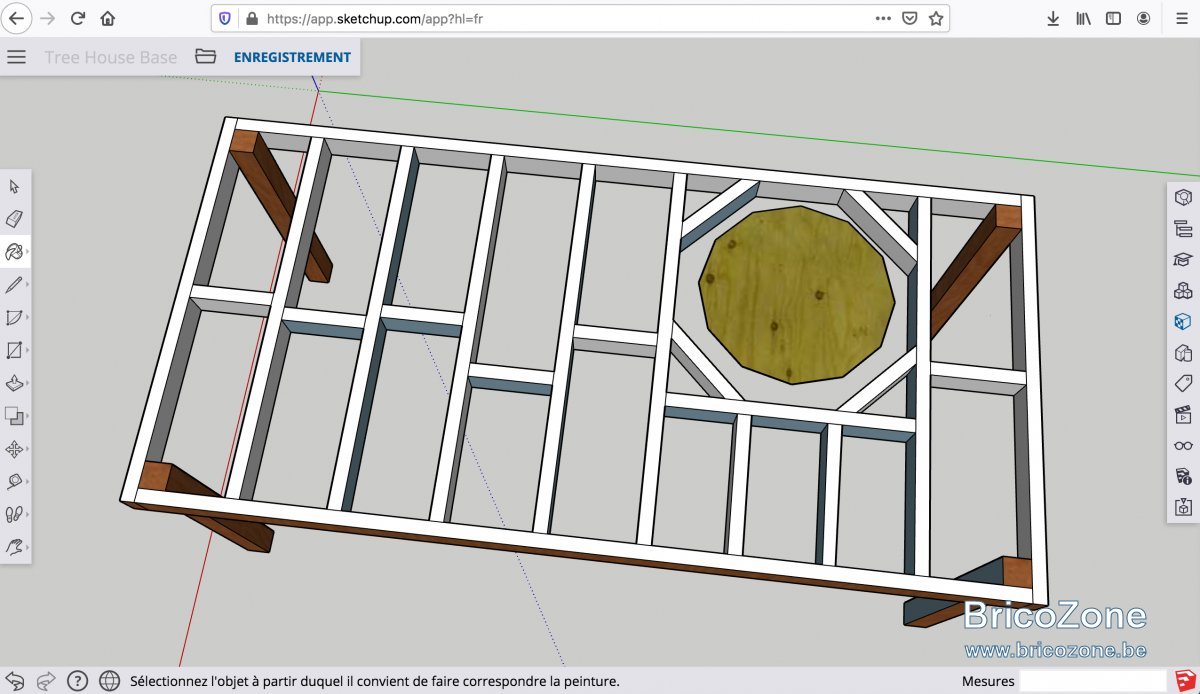
Task: Select the Move tool
Action: (14, 449)
